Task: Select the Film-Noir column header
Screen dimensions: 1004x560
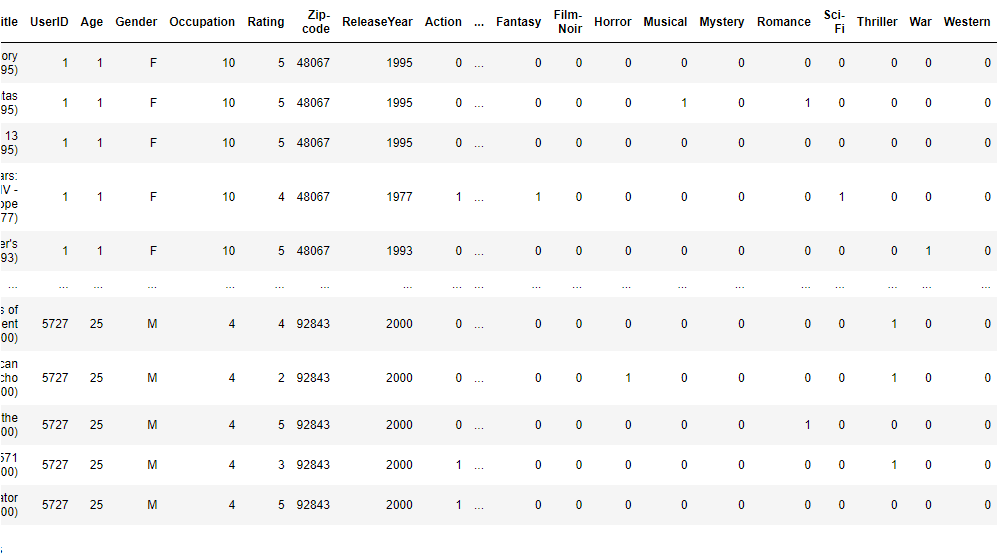Action: pyautogui.click(x=568, y=22)
